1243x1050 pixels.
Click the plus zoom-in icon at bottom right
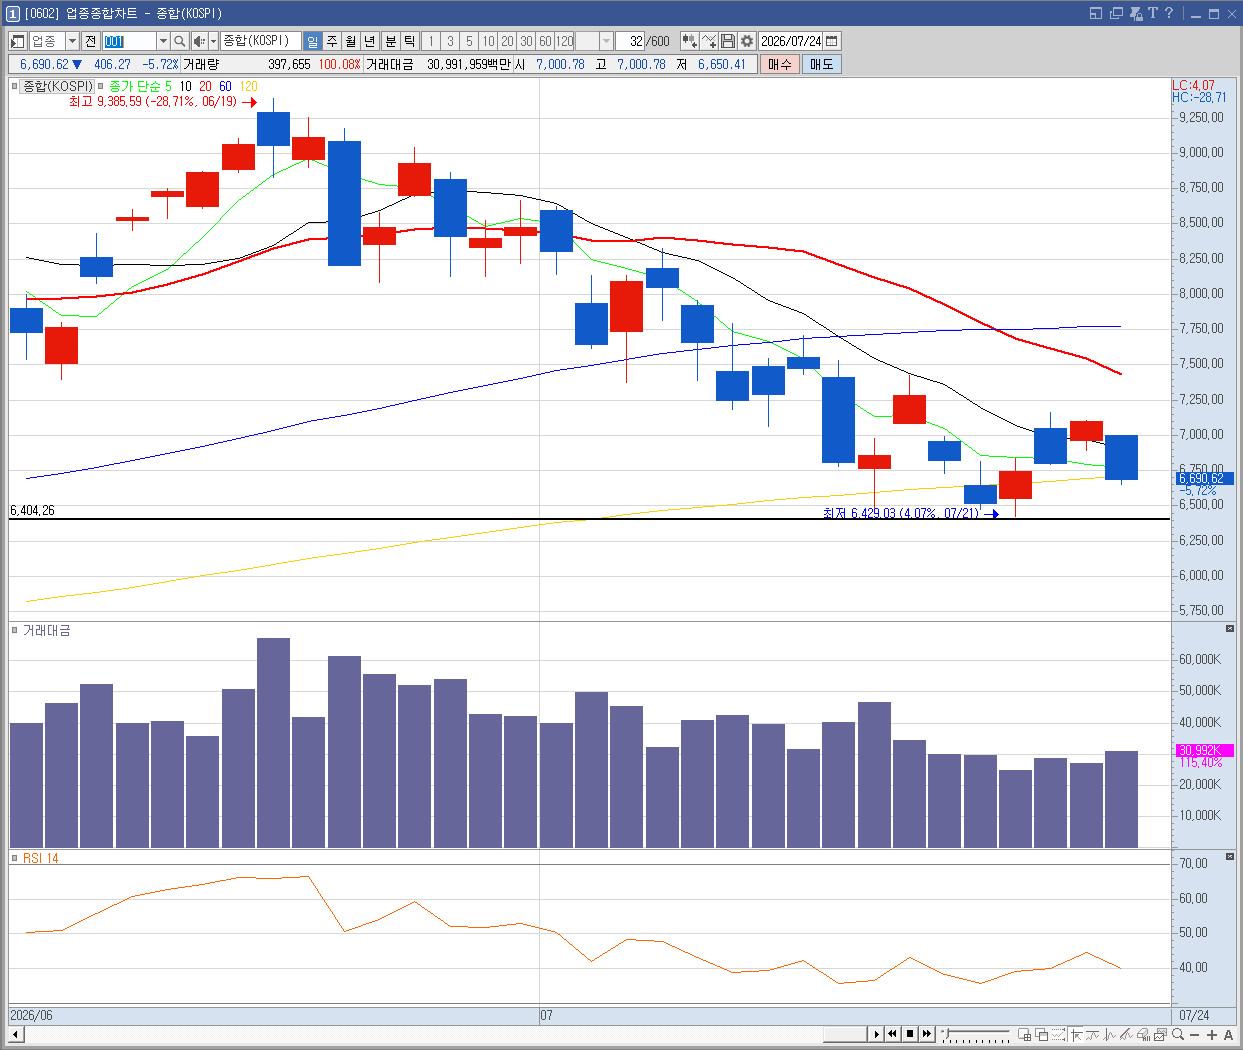pyautogui.click(x=1212, y=1034)
